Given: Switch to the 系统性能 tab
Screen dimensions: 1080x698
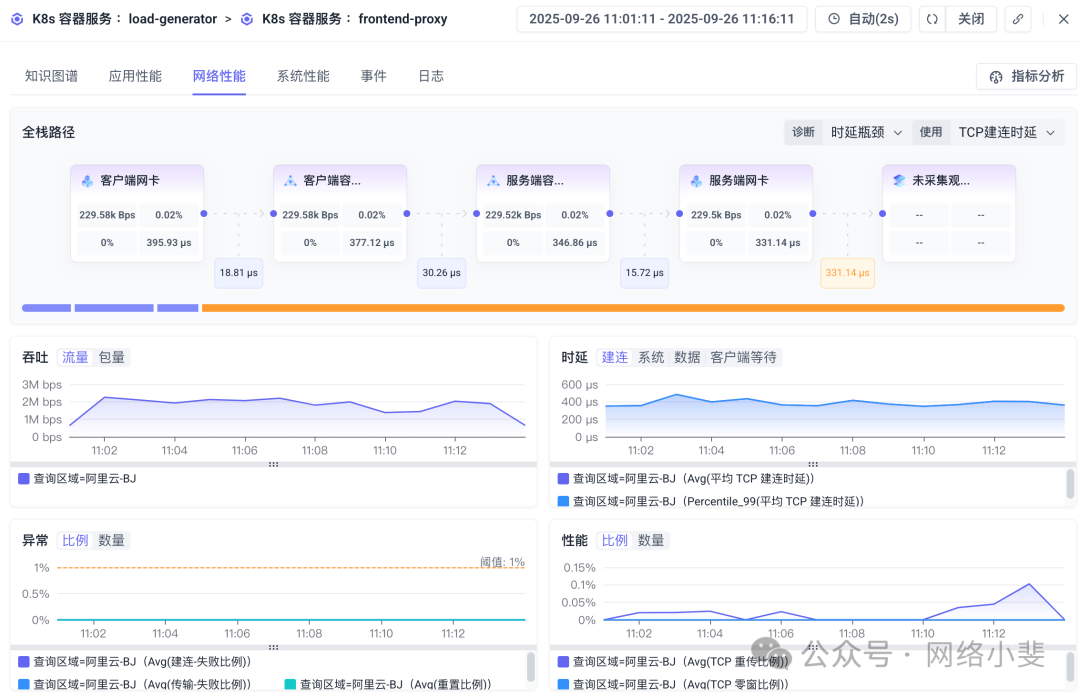Looking at the screenshot, I should coord(303,75).
